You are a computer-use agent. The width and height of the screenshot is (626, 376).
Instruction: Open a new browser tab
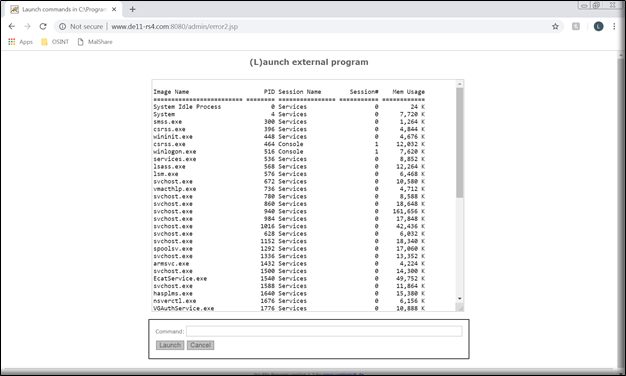[133, 9]
